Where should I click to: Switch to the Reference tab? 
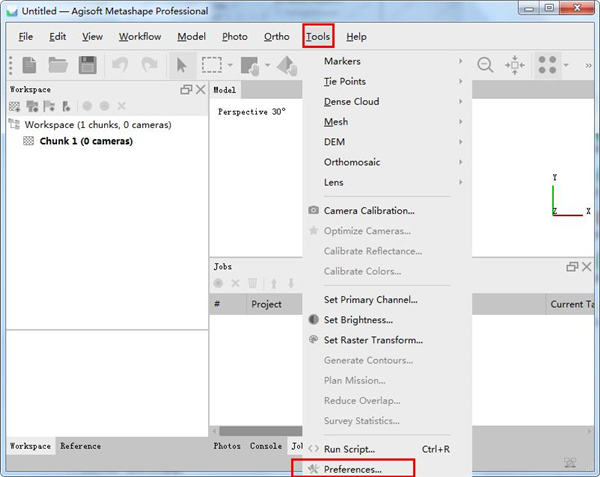80,446
